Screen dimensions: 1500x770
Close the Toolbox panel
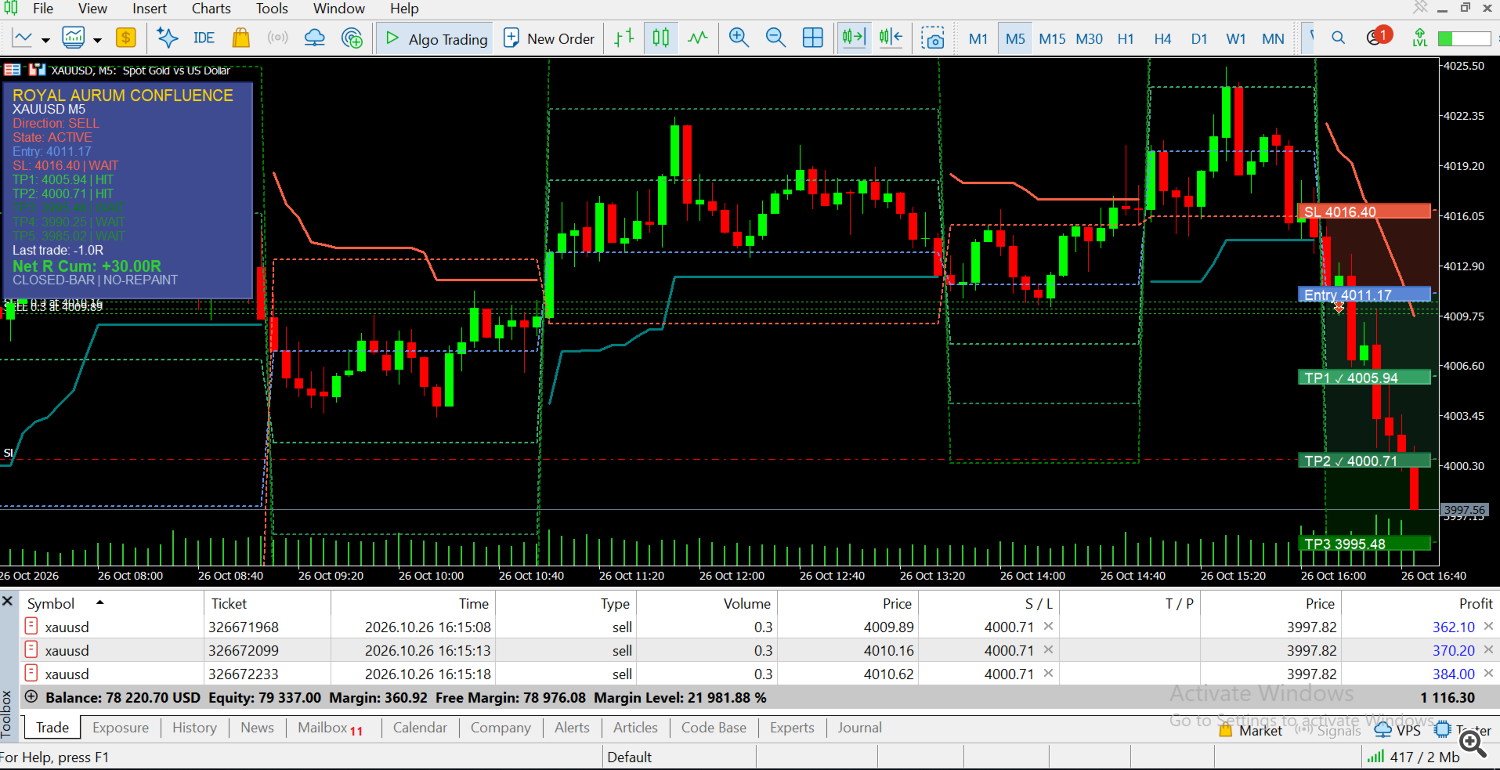7,601
